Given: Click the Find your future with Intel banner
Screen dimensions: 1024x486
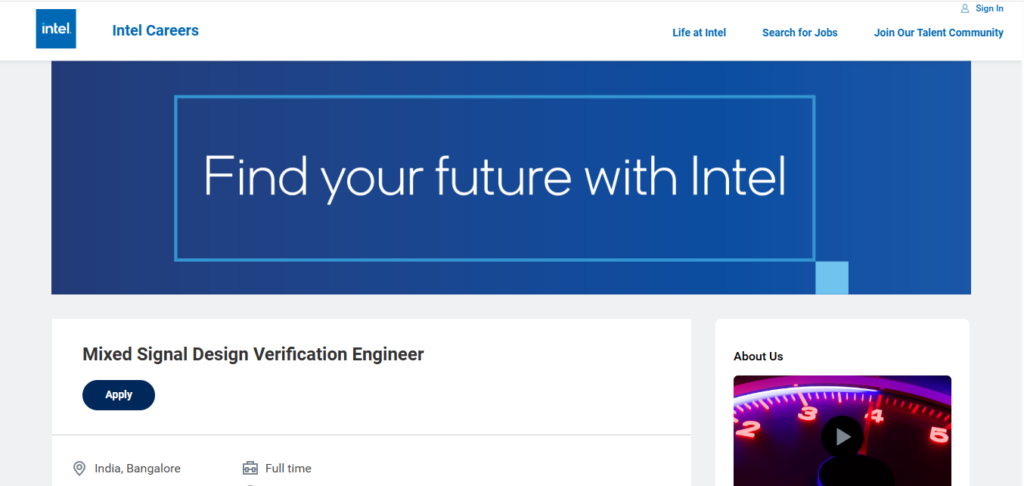Looking at the screenshot, I should (x=511, y=177).
